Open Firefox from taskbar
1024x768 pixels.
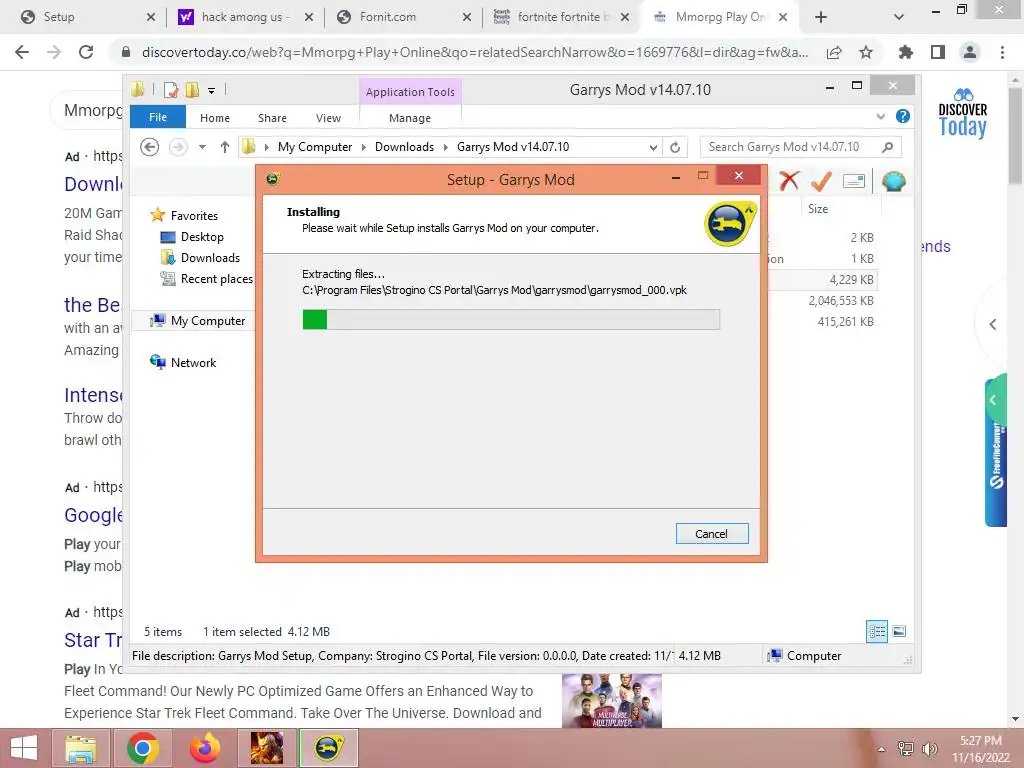click(205, 748)
